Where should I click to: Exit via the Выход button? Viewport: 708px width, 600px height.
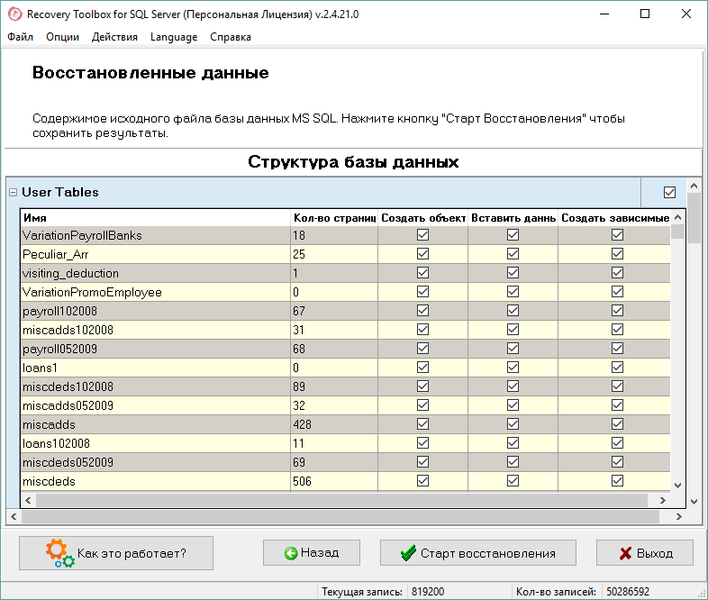(645, 553)
